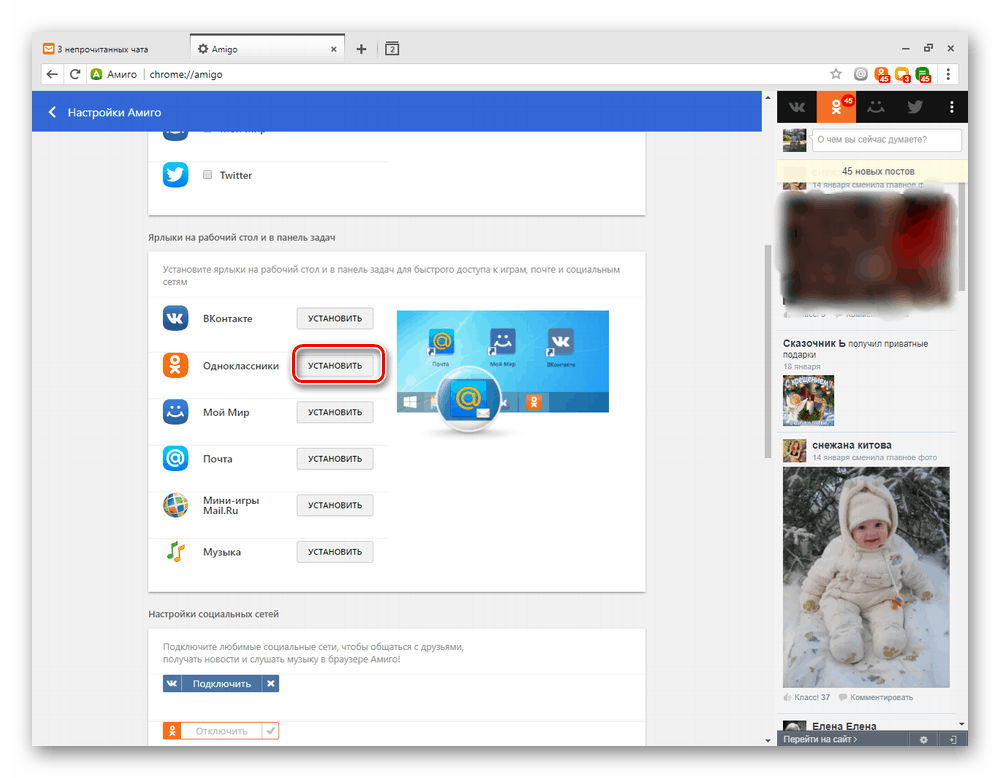Click the chrome://amigo address bar
1000x778 pixels.
(485, 74)
